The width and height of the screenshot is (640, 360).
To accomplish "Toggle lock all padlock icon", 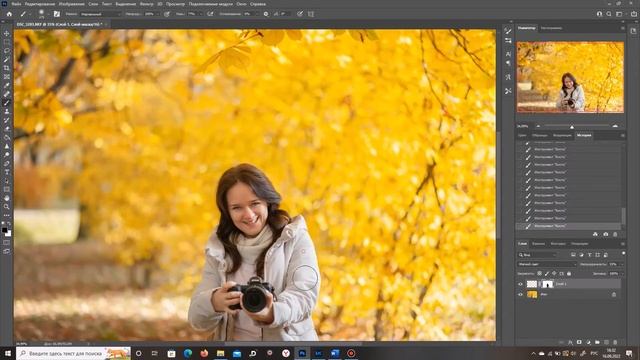I will tap(569, 273).
